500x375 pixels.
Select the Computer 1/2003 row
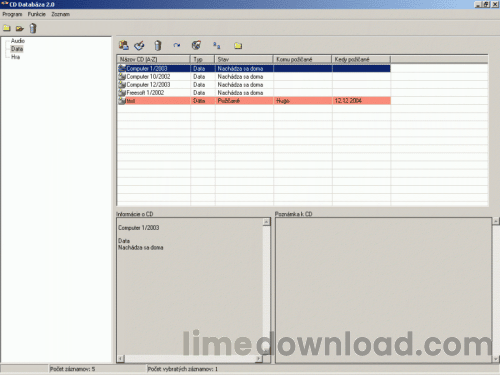[x=254, y=69]
